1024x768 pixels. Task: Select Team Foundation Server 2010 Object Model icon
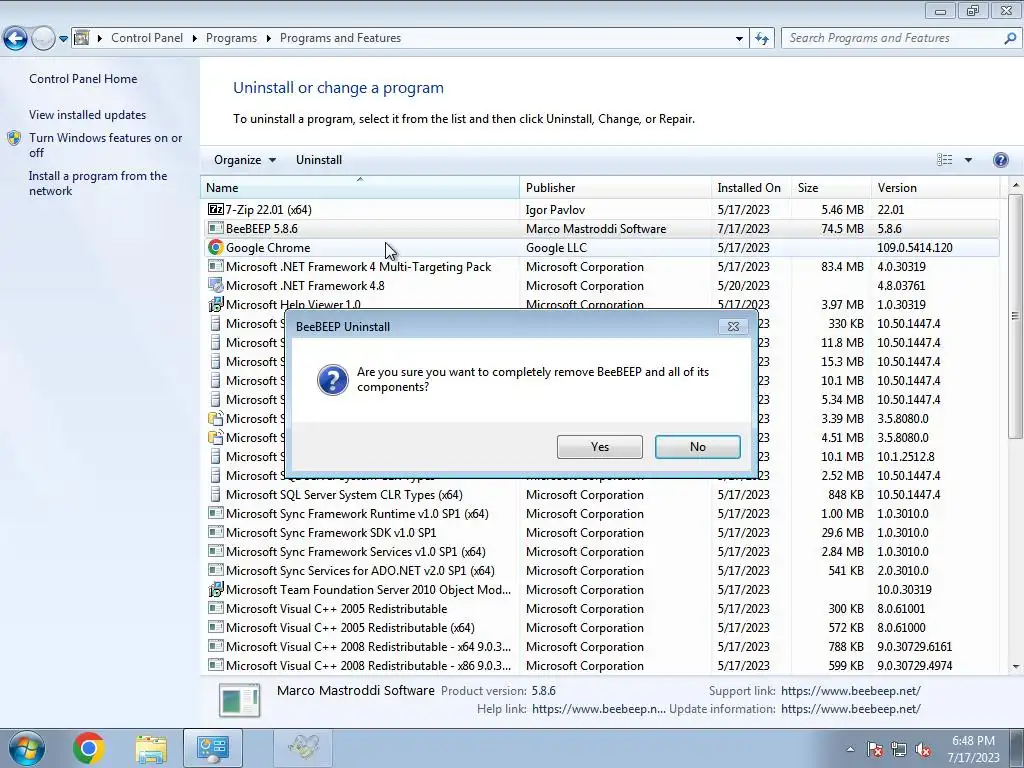click(215, 589)
